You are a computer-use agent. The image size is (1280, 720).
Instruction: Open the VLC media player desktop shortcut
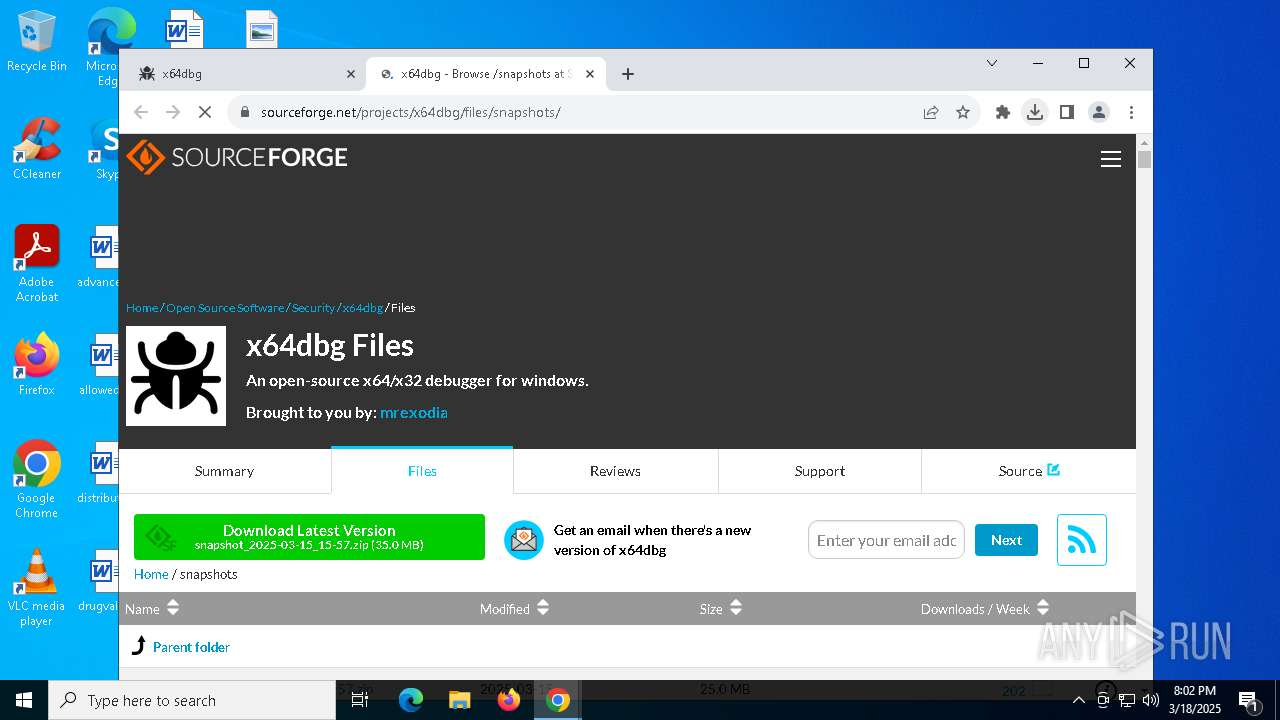[x=37, y=588]
